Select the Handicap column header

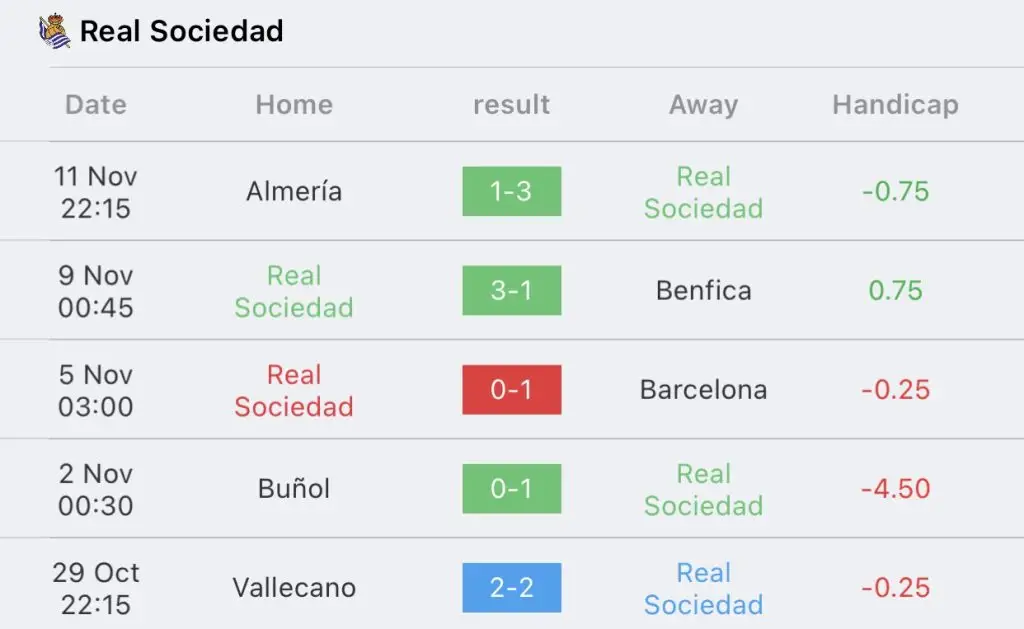point(895,105)
